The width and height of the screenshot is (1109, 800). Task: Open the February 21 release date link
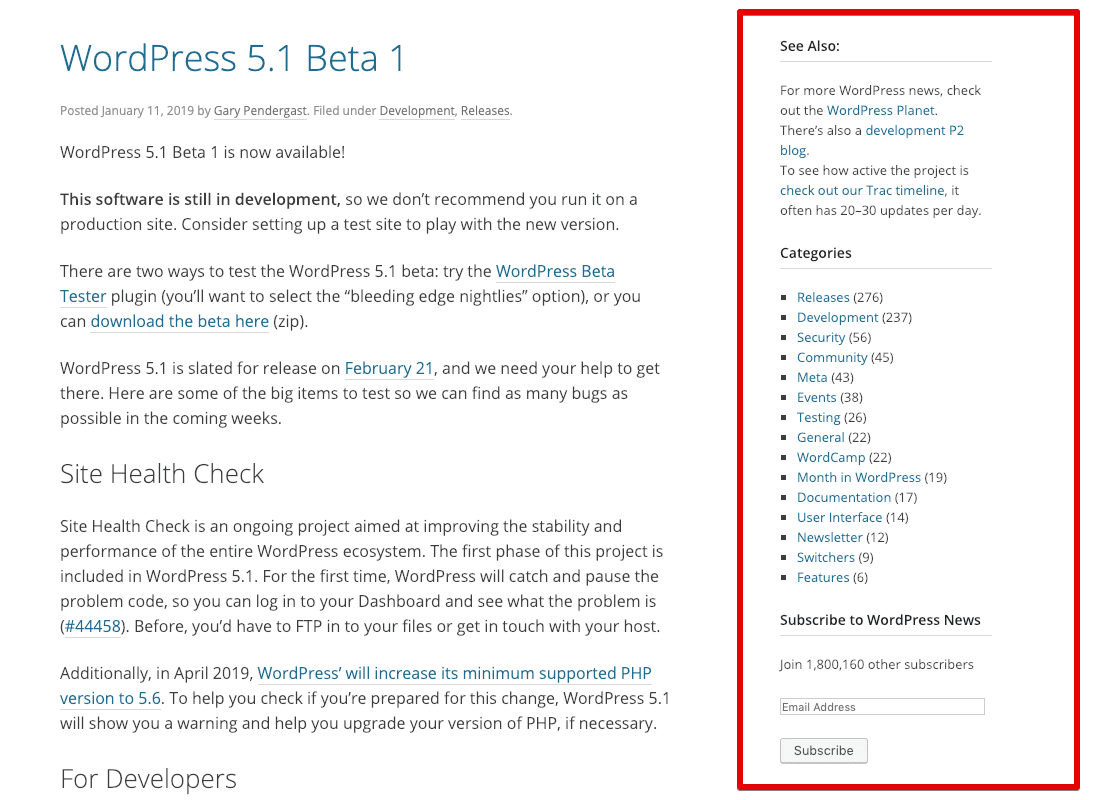point(389,368)
